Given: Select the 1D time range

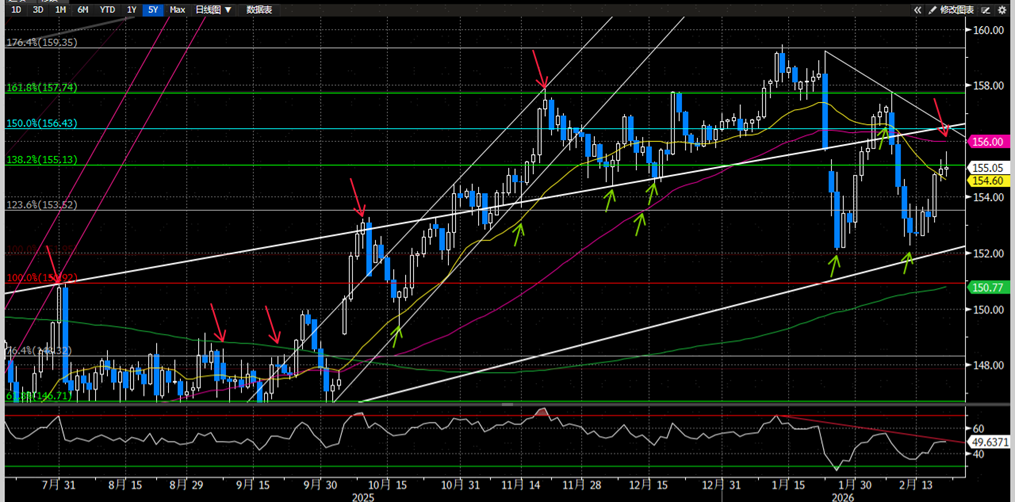Looking at the screenshot, I should click(x=17, y=10).
